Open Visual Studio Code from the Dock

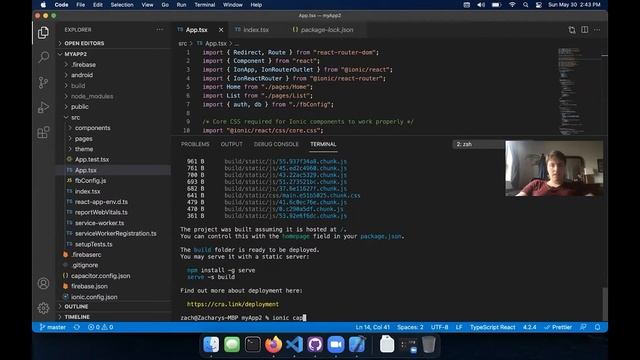pyautogui.click(x=294, y=344)
